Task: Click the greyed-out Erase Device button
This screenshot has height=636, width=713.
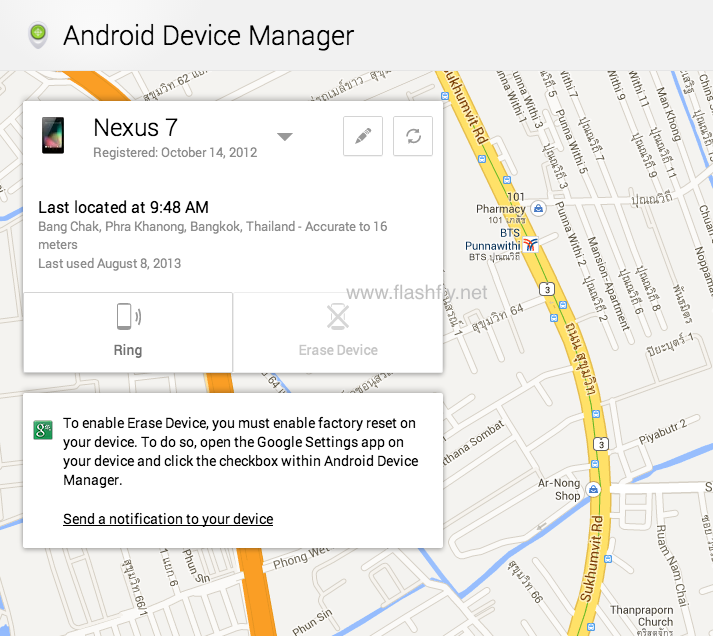Action: click(338, 331)
